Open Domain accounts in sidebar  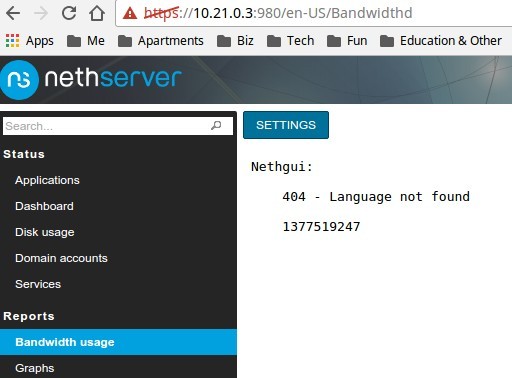point(61,258)
